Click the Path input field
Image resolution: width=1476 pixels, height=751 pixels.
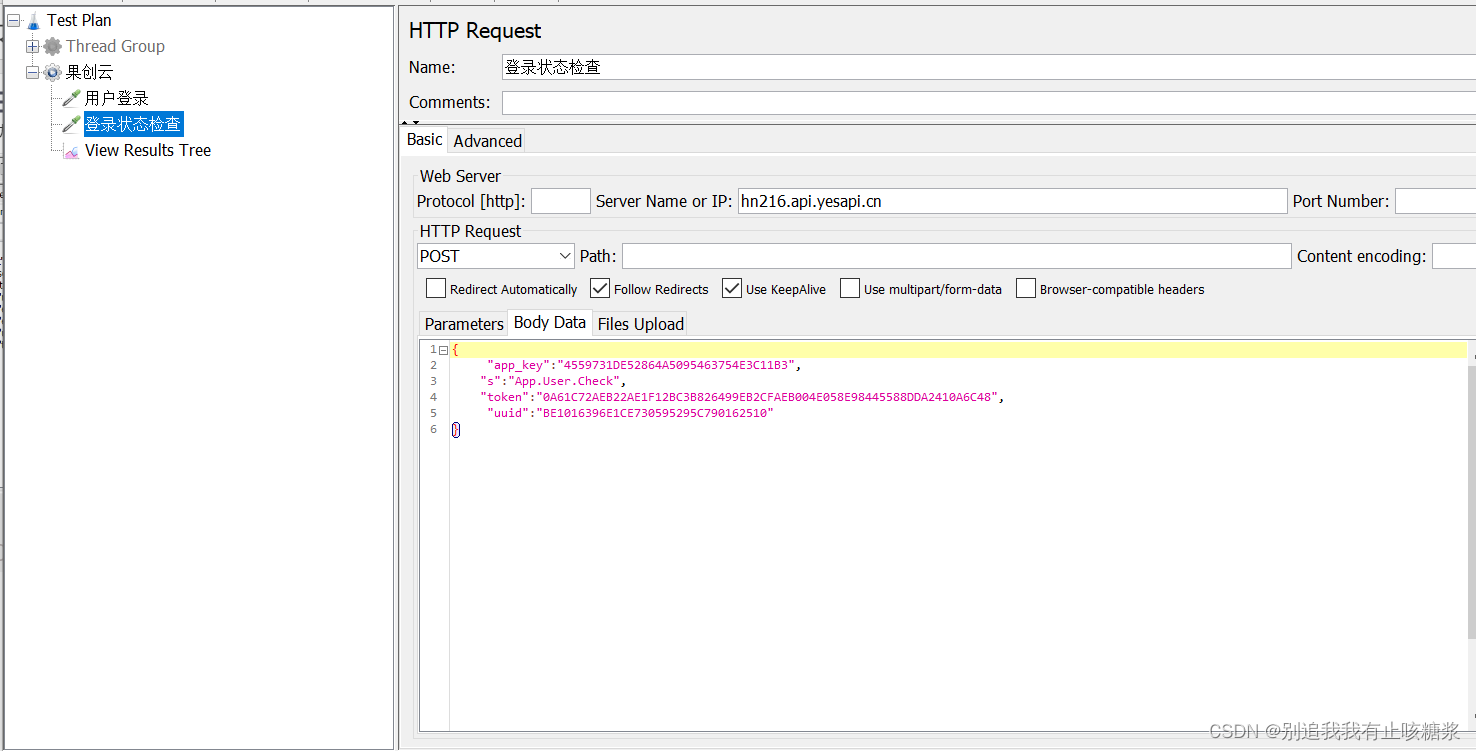coord(956,256)
